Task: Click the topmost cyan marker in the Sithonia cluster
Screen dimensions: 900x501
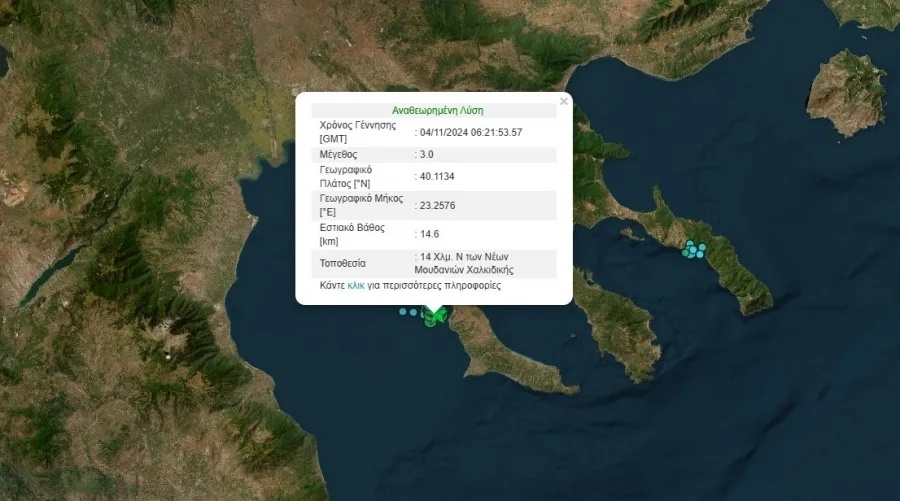Action: pyautogui.click(x=690, y=243)
